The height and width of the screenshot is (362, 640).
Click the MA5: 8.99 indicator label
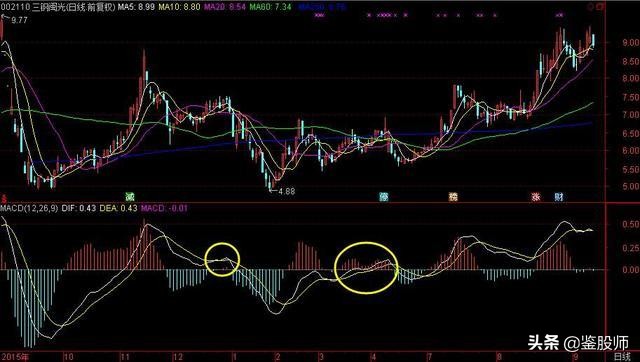pos(136,7)
